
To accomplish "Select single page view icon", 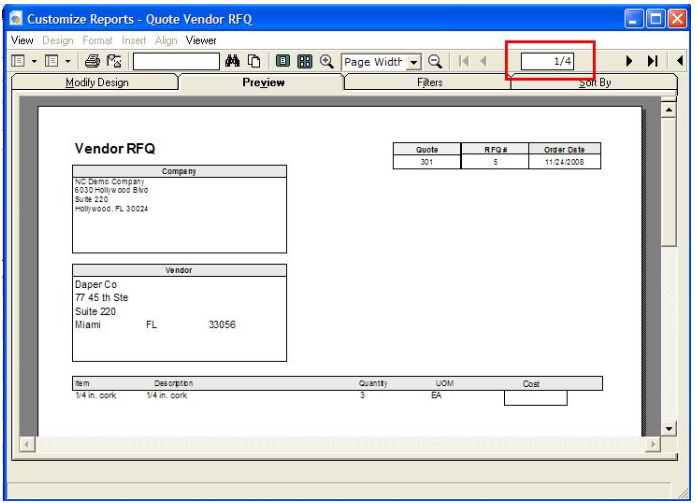I will click(283, 61).
